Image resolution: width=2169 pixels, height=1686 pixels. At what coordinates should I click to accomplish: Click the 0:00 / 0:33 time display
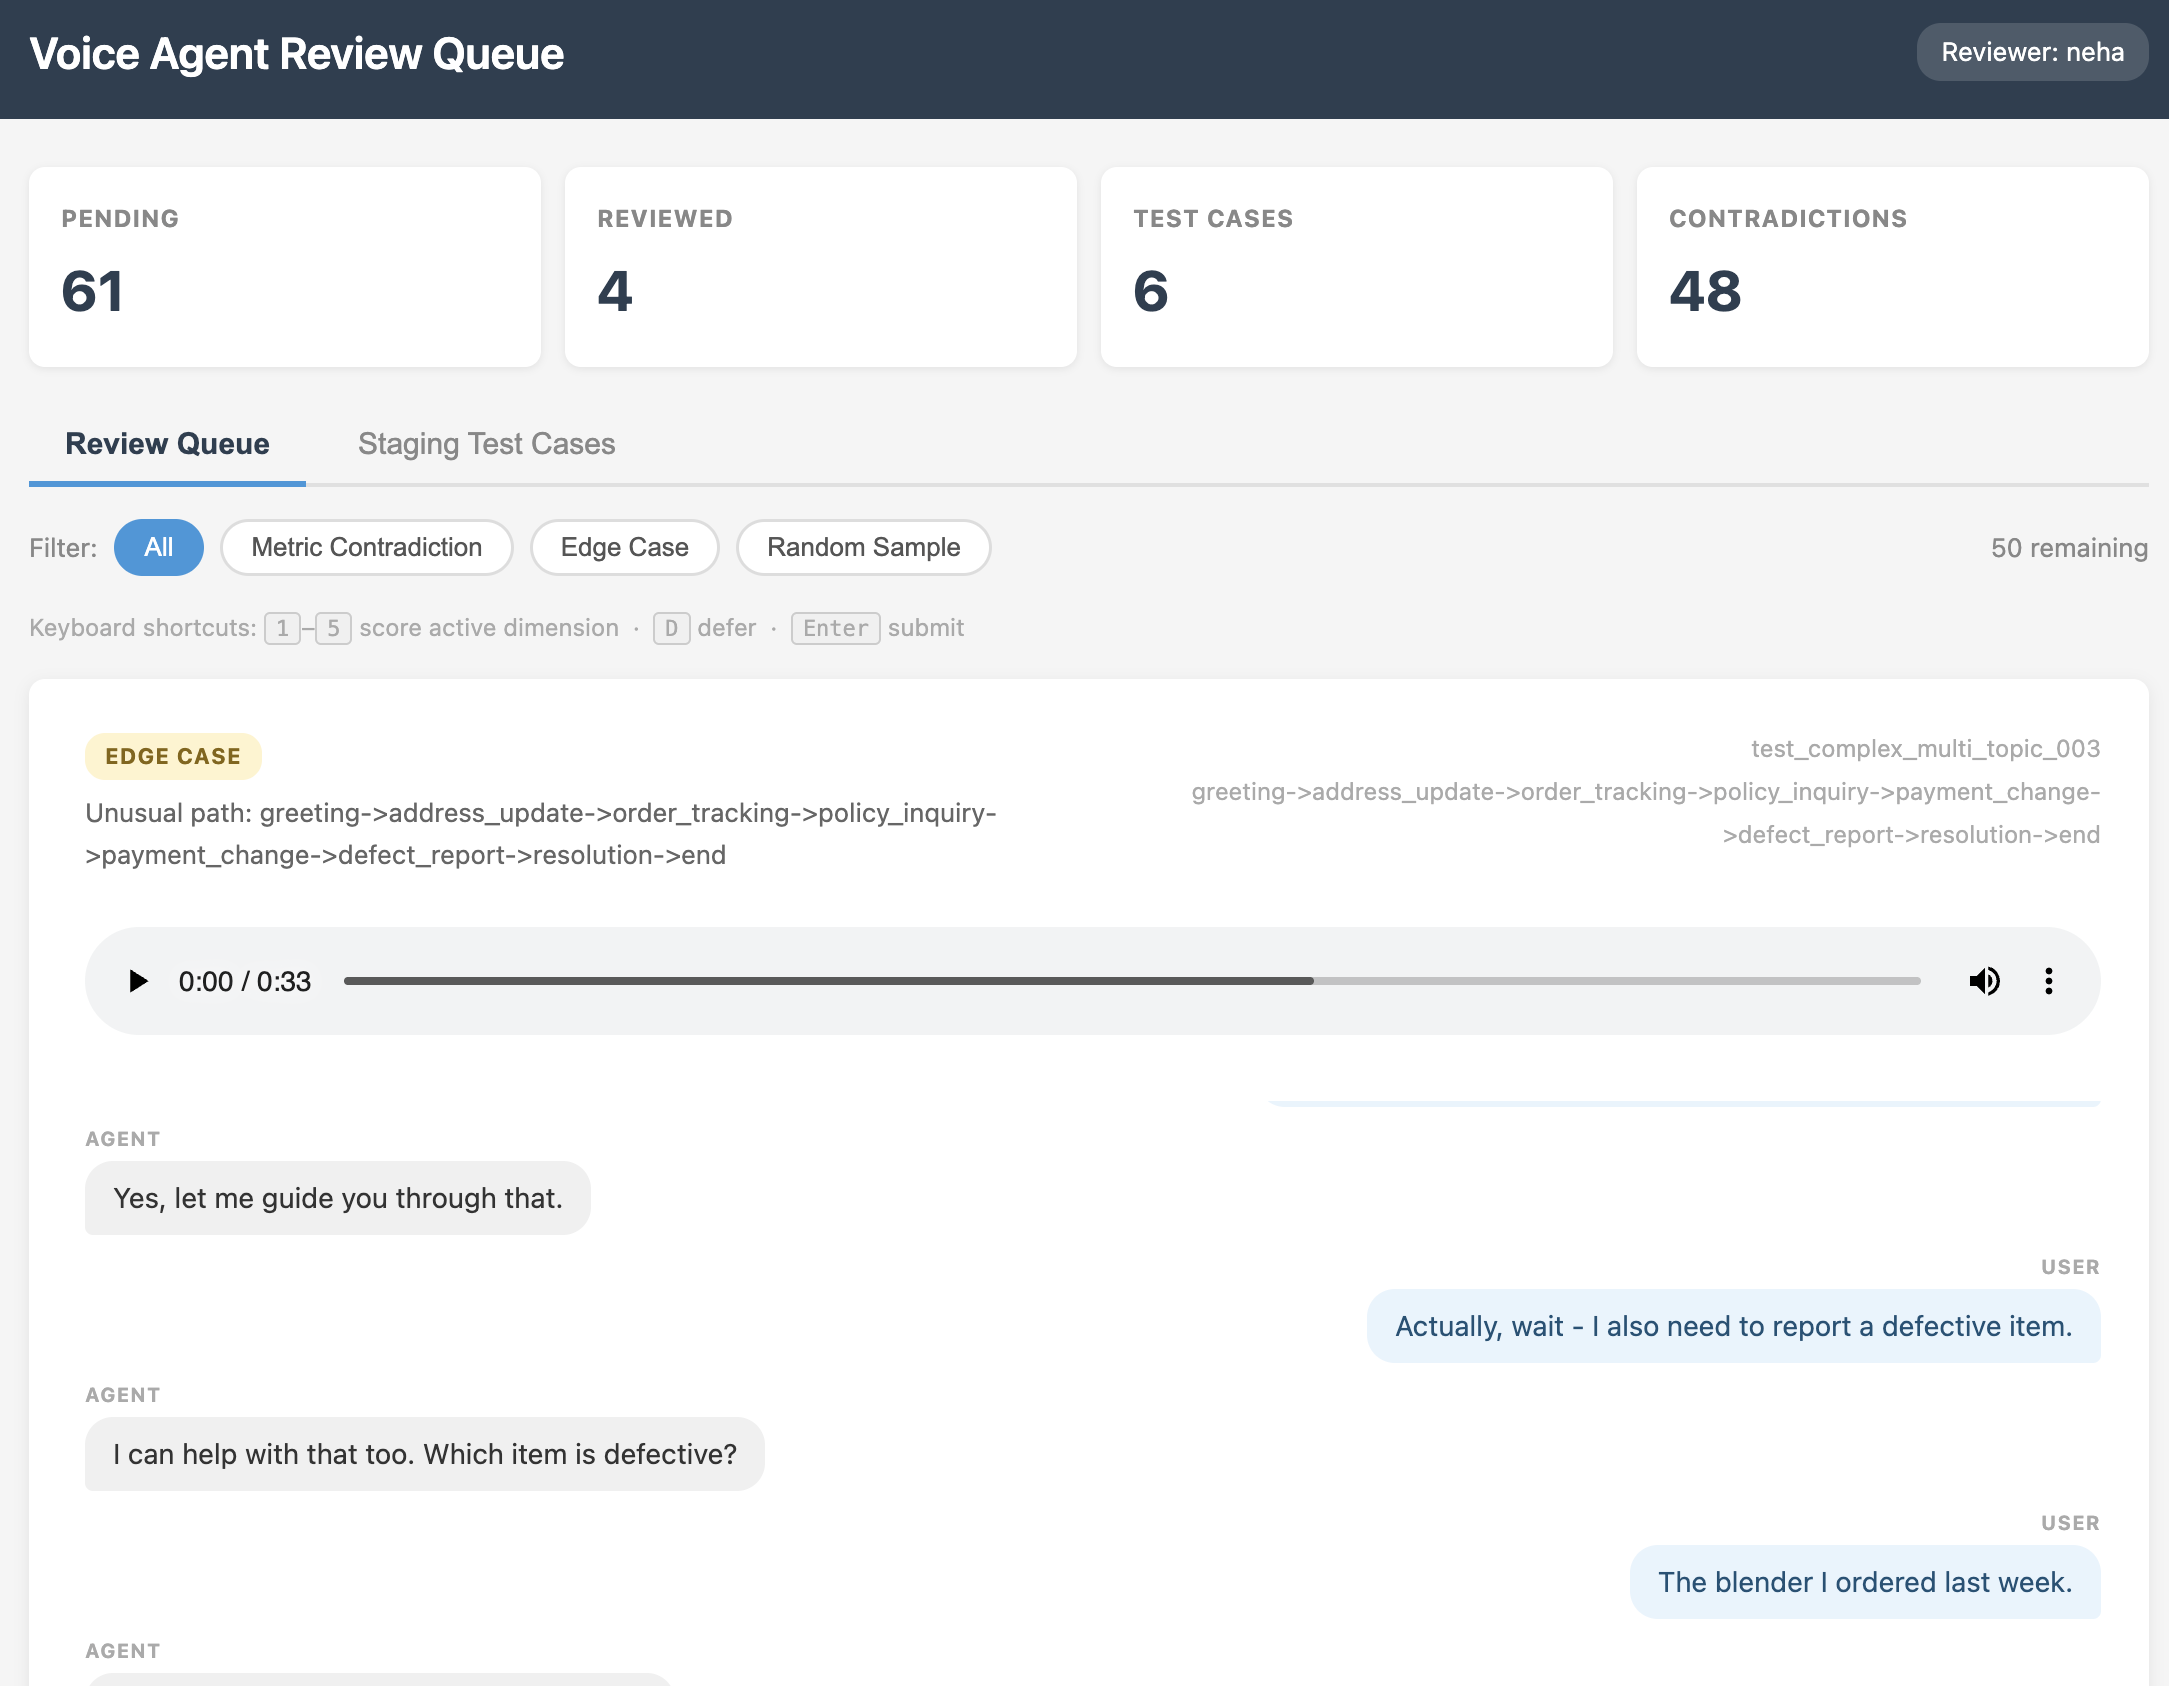[245, 981]
